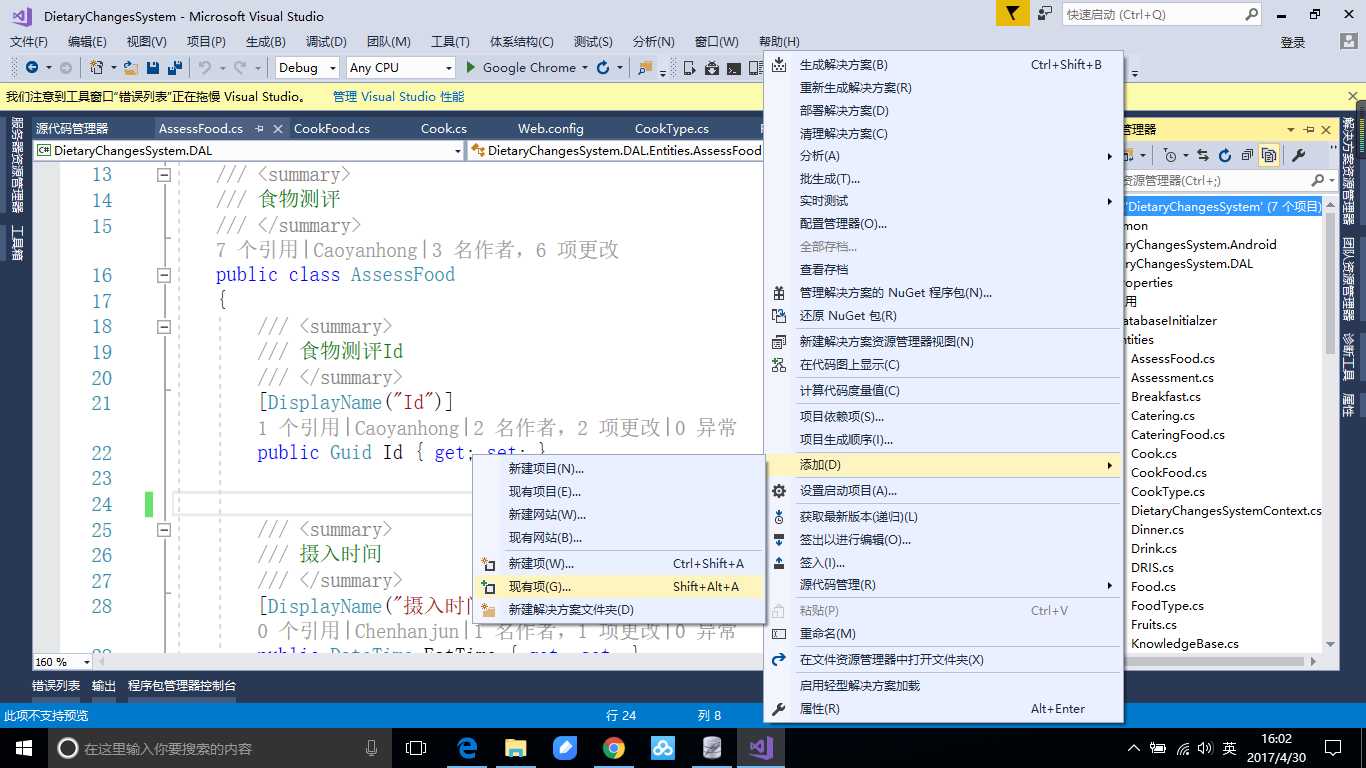This screenshot has width=1366, height=768.
Task: Click the New Project toolbar icon
Action: coord(96,68)
